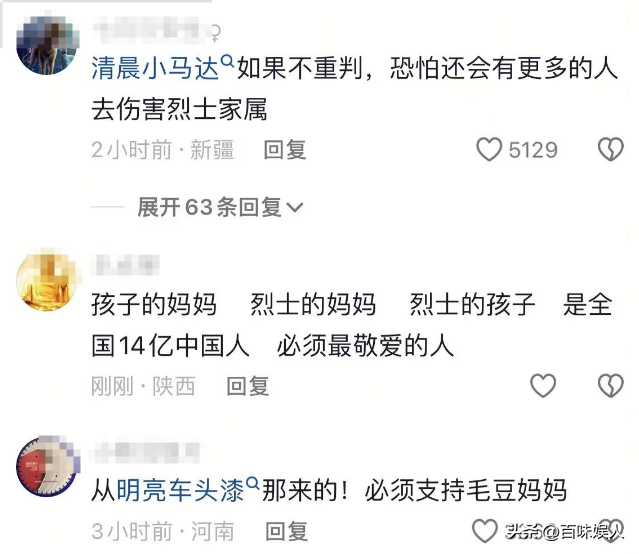Like the comment with 5129 likes
The image size is (639, 554).
[489, 149]
